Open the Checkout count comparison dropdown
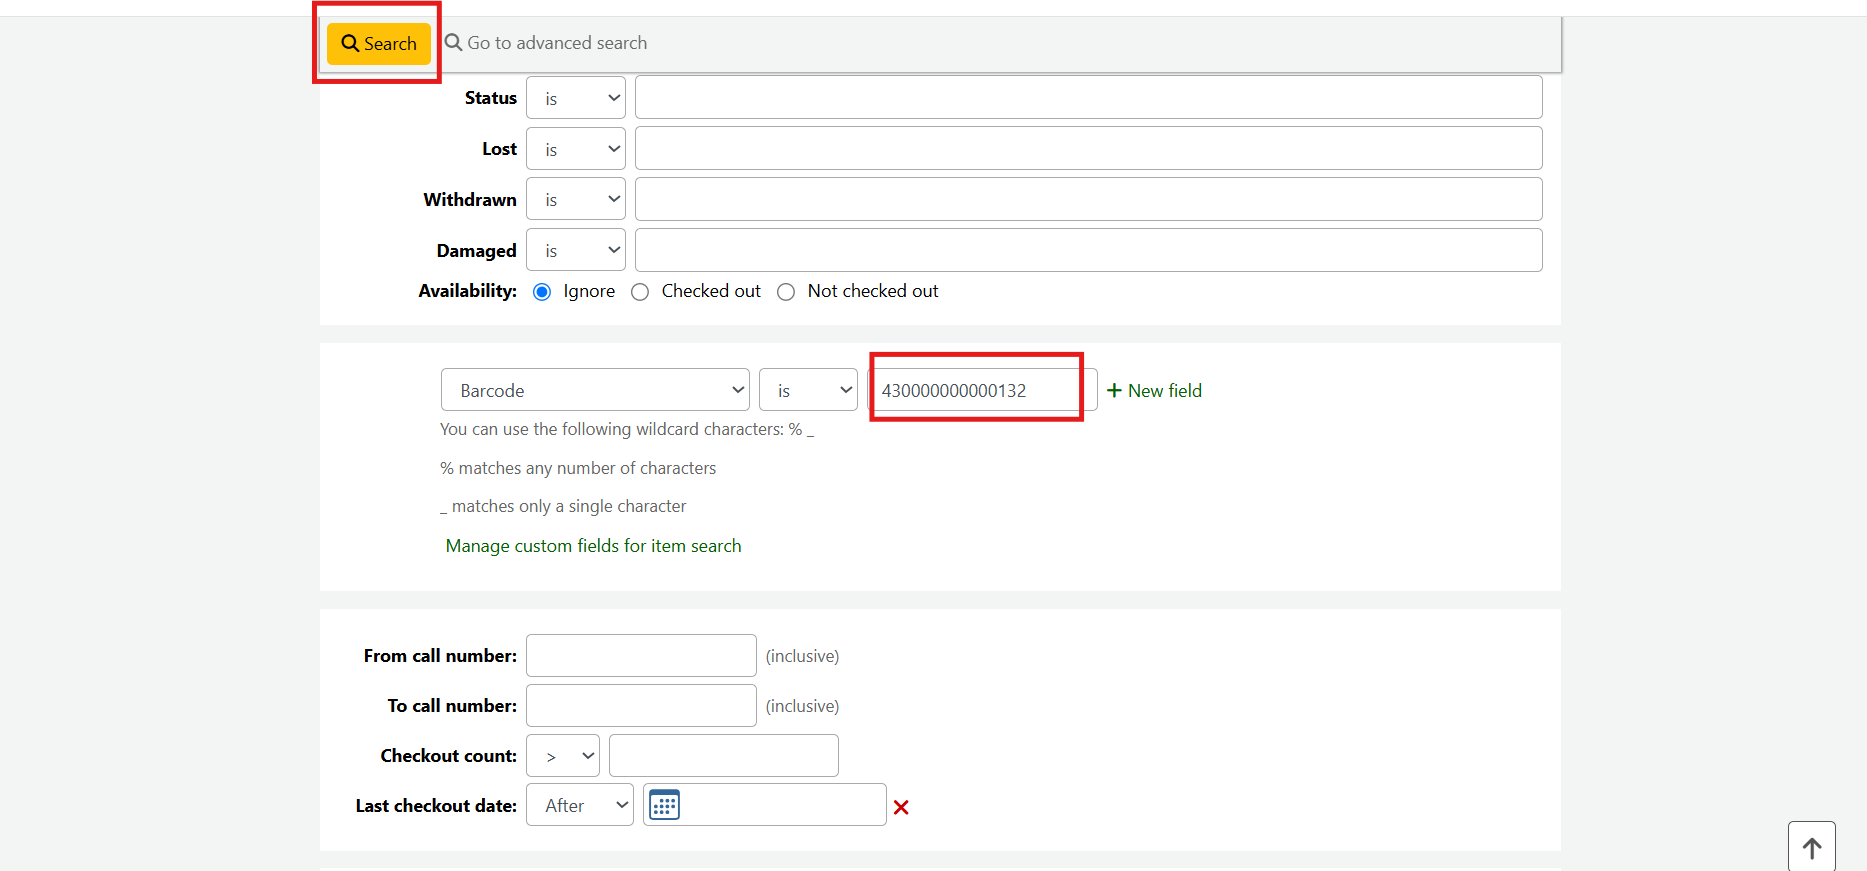Image resolution: width=1867 pixels, height=871 pixels. pos(563,756)
